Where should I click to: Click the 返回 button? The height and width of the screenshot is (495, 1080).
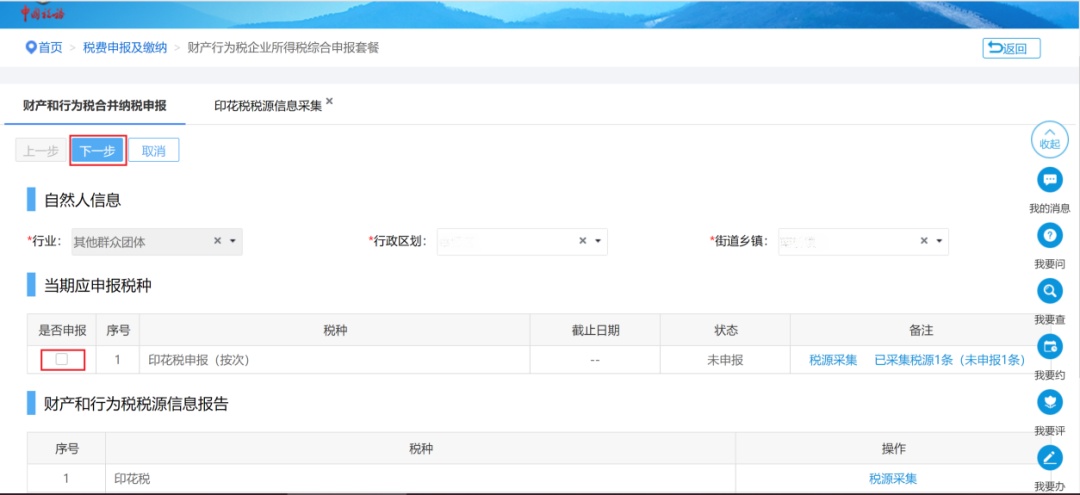point(1011,48)
